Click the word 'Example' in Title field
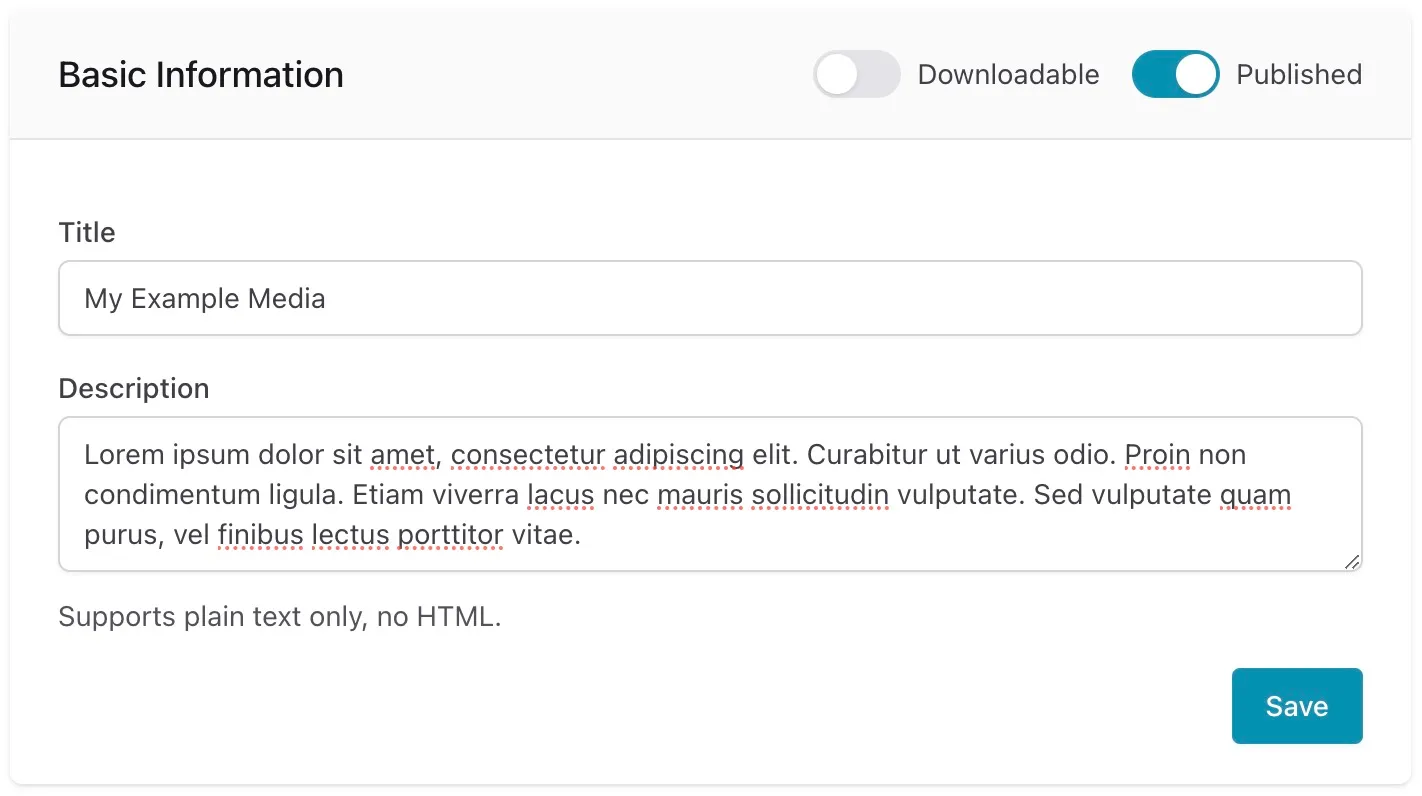The height and width of the screenshot is (796, 1422). [x=187, y=298]
